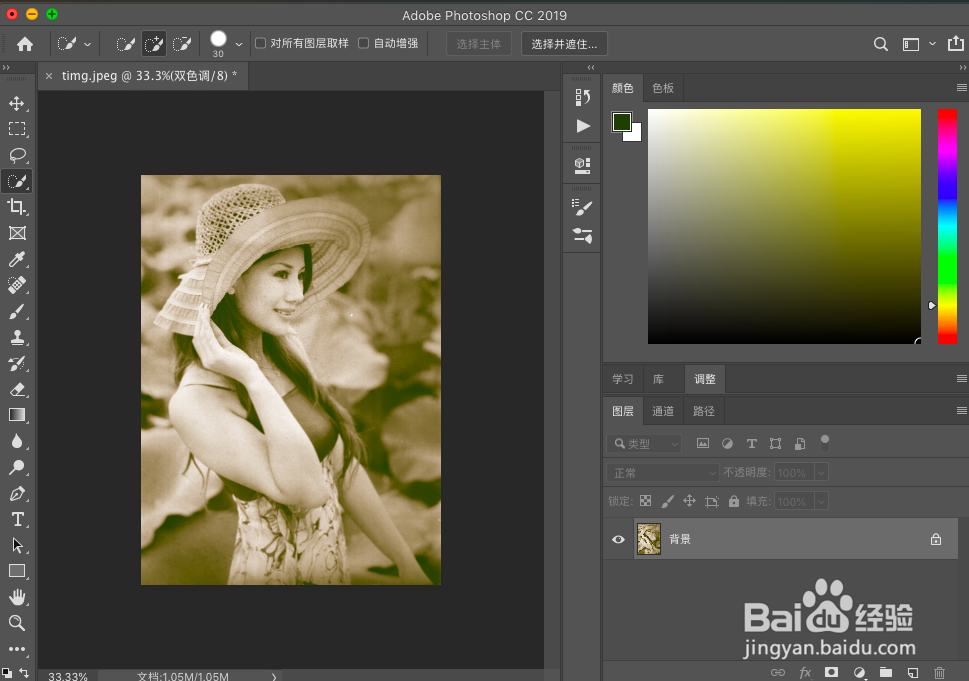Open the History panel icon
This screenshot has width=969, height=681.
582,97
